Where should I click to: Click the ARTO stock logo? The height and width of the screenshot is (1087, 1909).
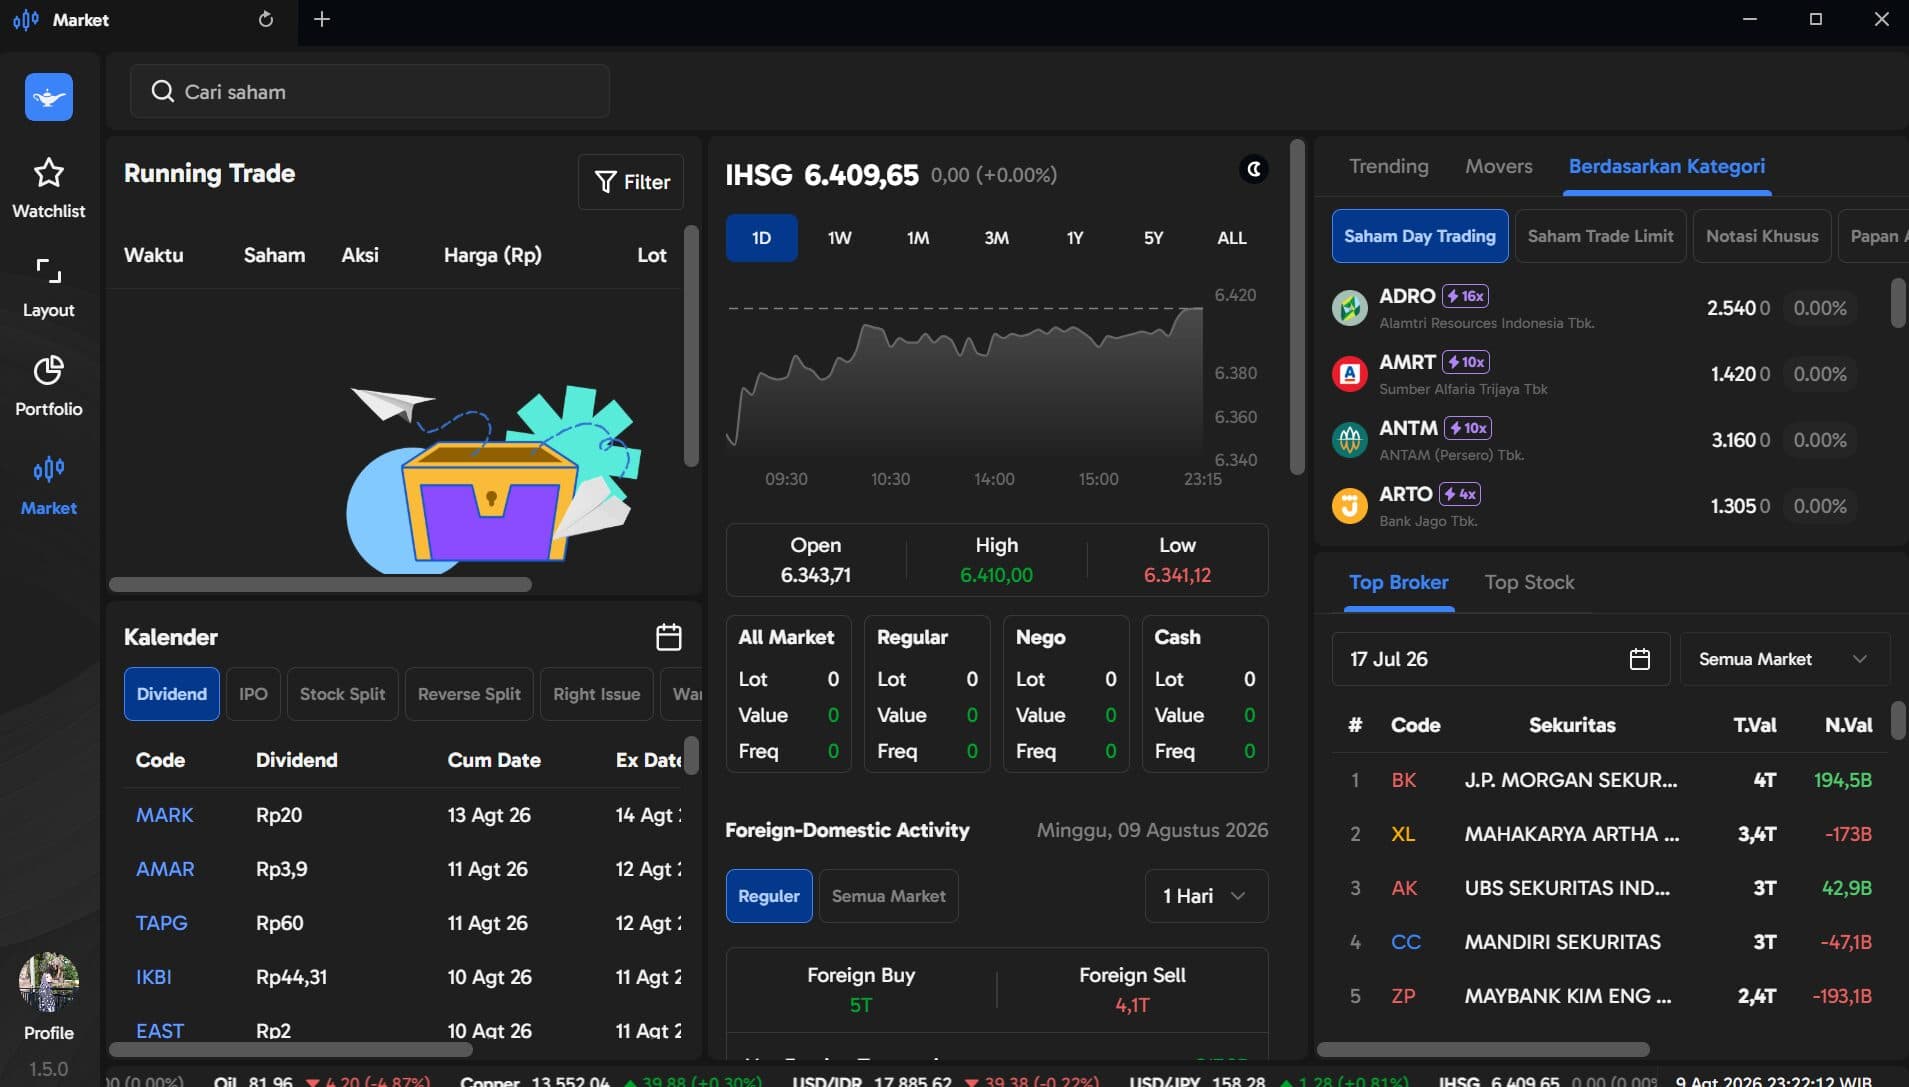[1350, 505]
